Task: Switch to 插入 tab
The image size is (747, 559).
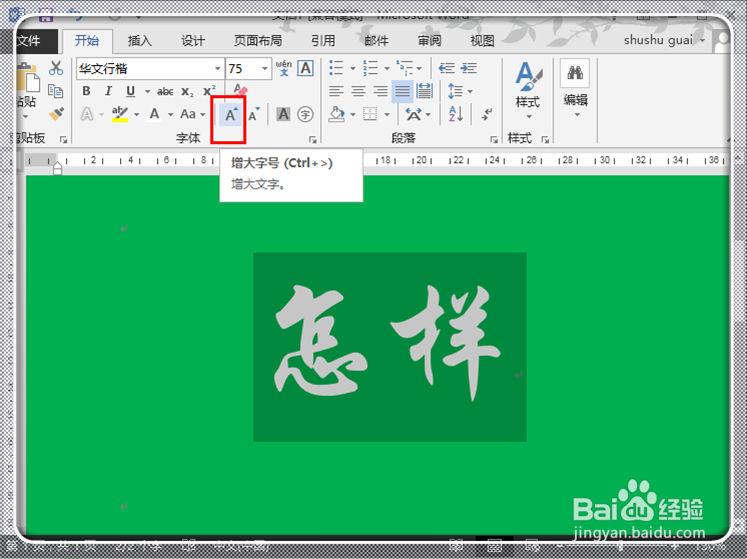Action: pos(140,41)
